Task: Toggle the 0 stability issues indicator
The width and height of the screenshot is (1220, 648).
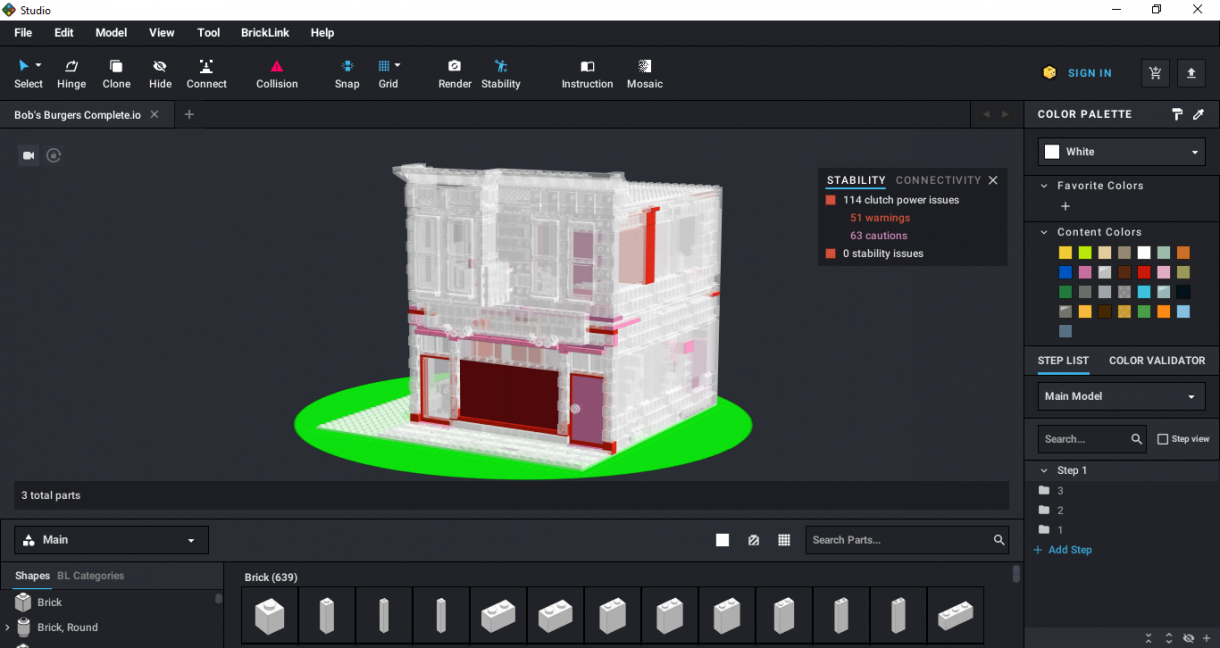Action: click(x=830, y=254)
